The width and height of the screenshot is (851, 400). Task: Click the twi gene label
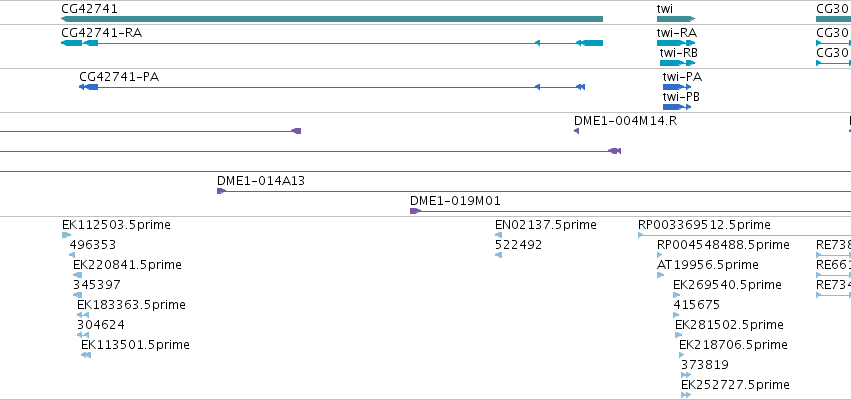(x=665, y=9)
